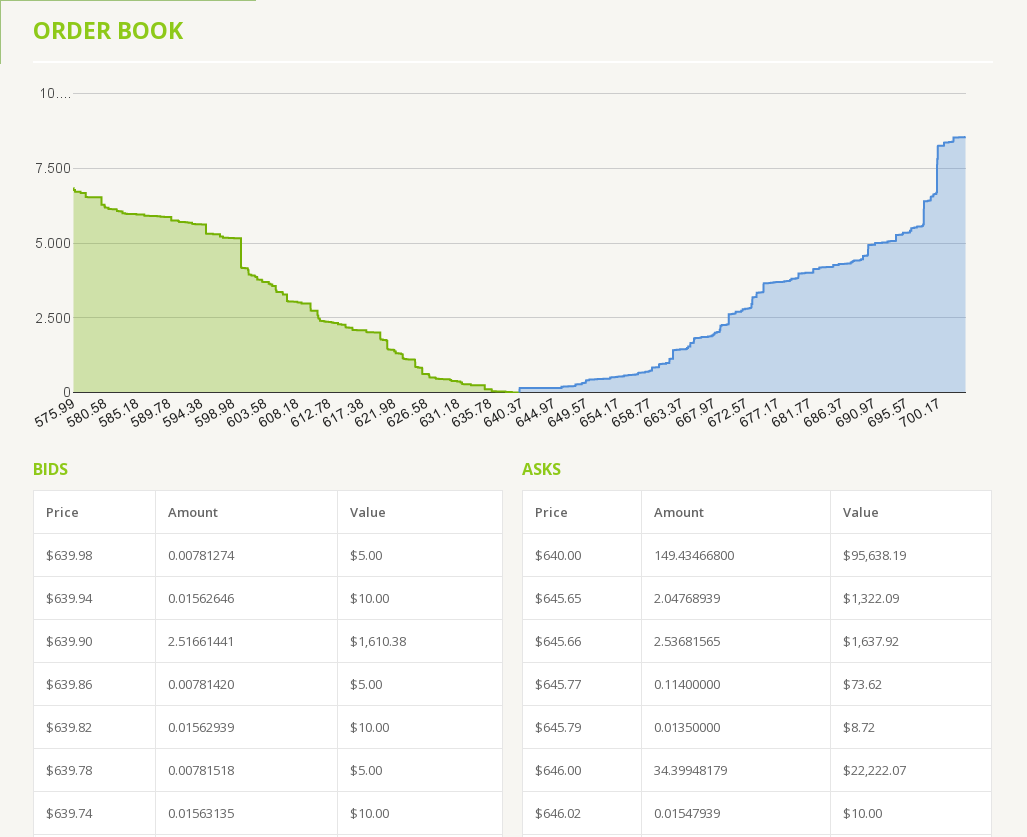1027x837 pixels.
Task: Click the 7.500 y-axis label
Action: point(53,168)
